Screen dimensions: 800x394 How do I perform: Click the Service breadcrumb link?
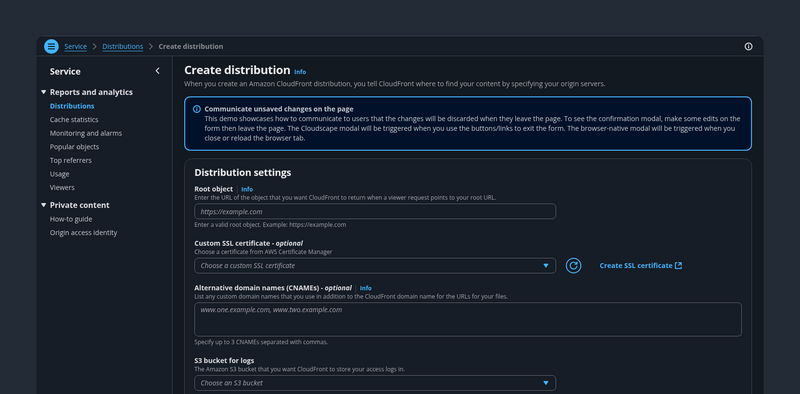76,46
